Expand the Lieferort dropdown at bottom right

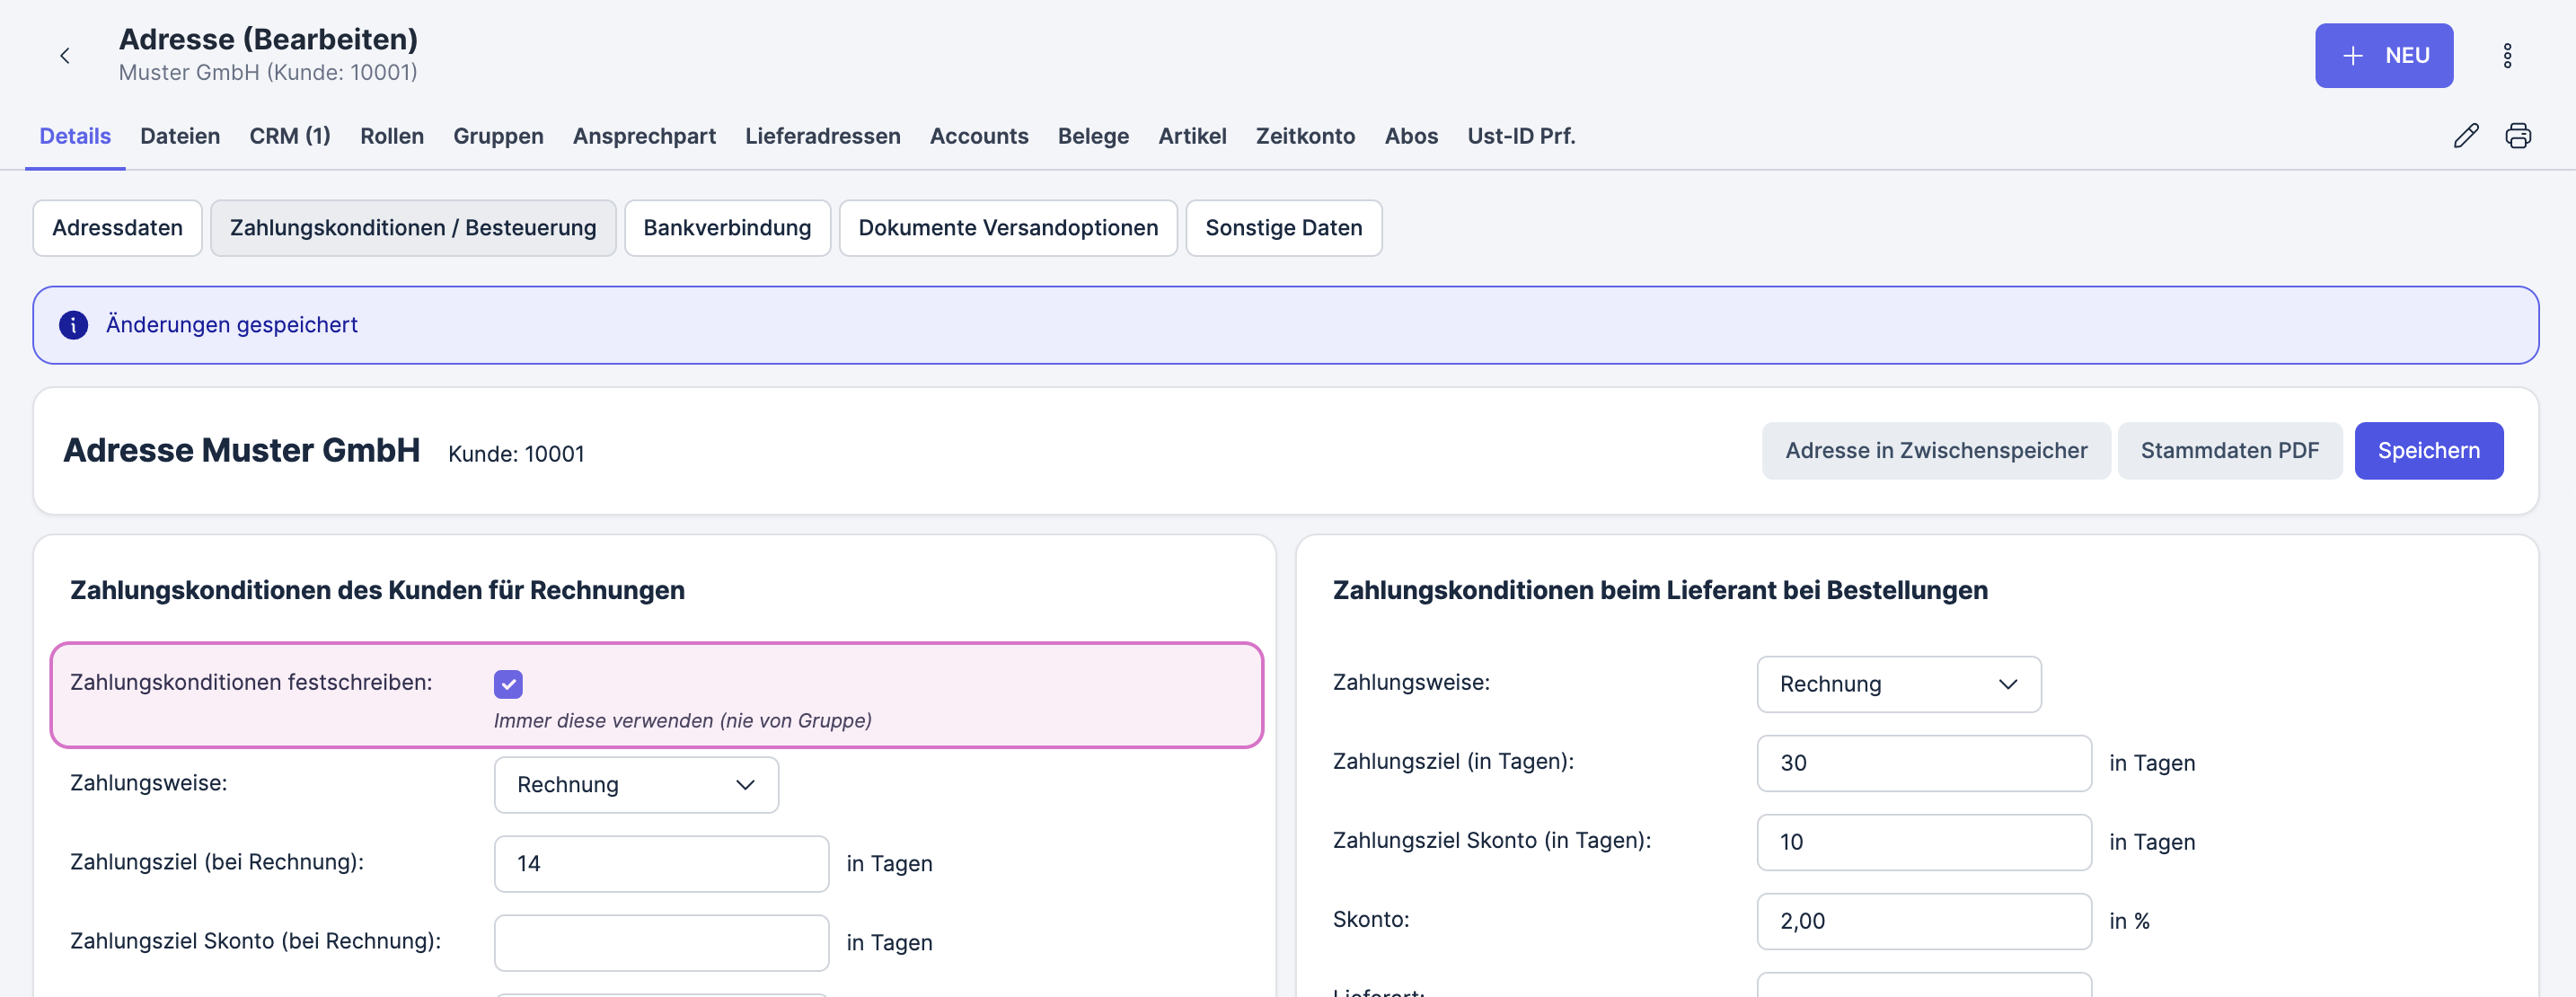click(1922, 990)
